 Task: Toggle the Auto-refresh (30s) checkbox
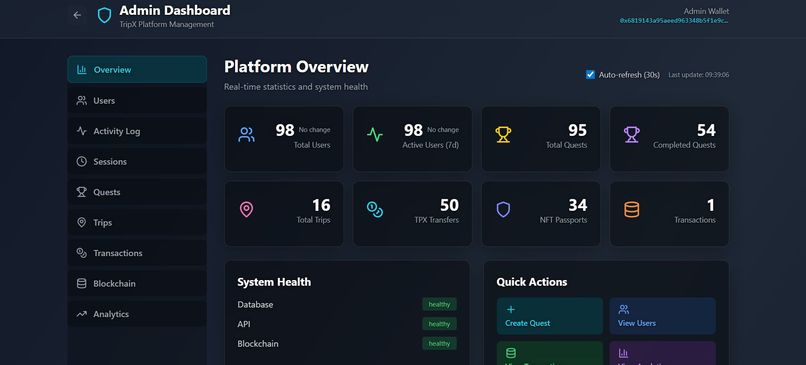tap(590, 75)
